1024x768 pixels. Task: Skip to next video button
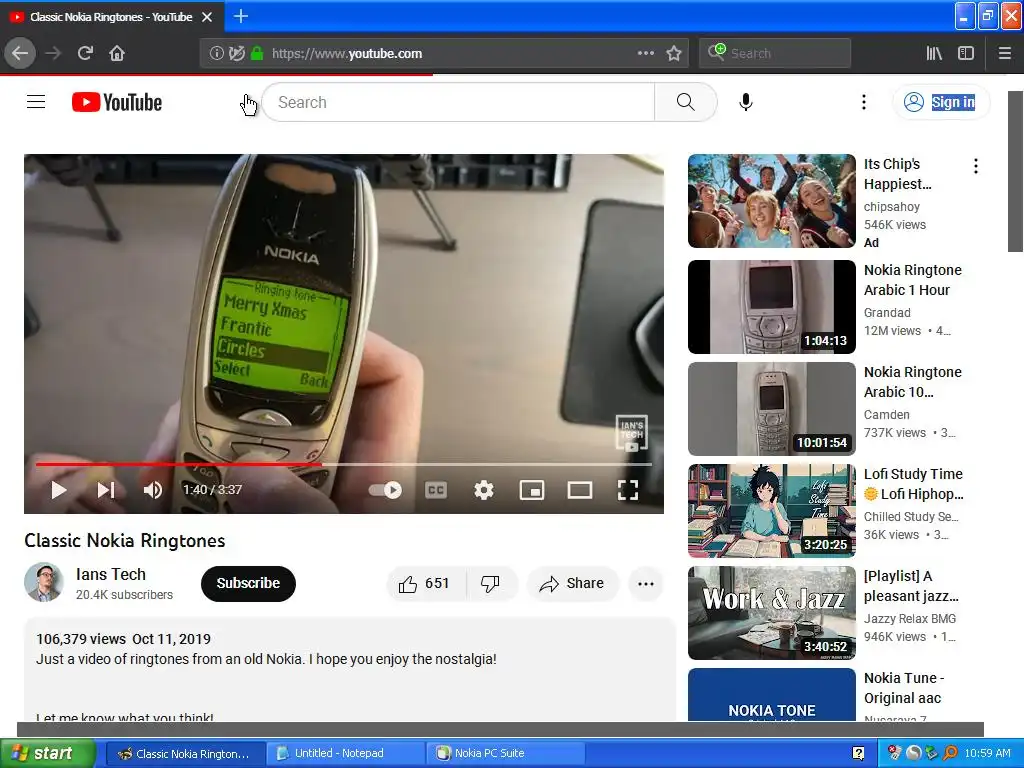pos(106,490)
